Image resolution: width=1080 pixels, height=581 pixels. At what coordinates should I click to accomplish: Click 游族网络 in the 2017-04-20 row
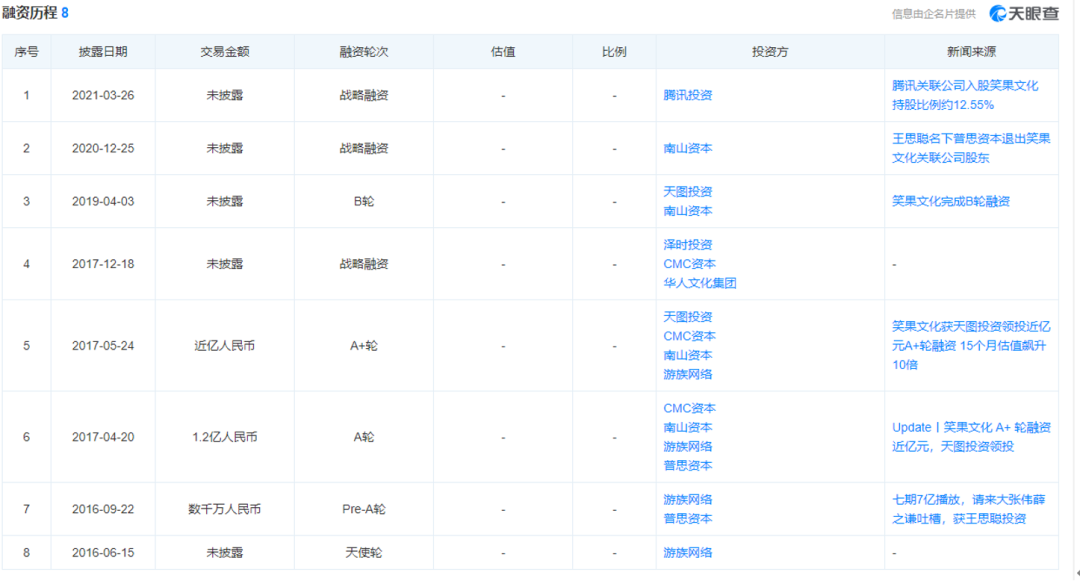click(x=687, y=447)
